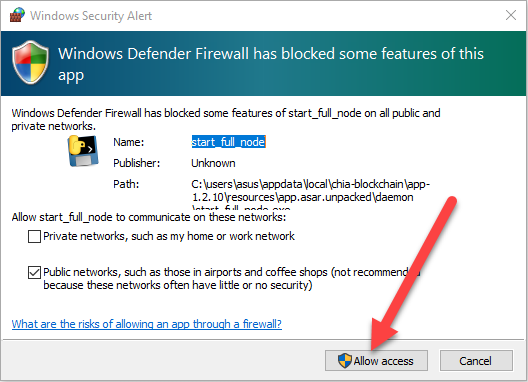Click the UAC shield on Allow access
This screenshot has height=382, width=528.
pos(345,360)
